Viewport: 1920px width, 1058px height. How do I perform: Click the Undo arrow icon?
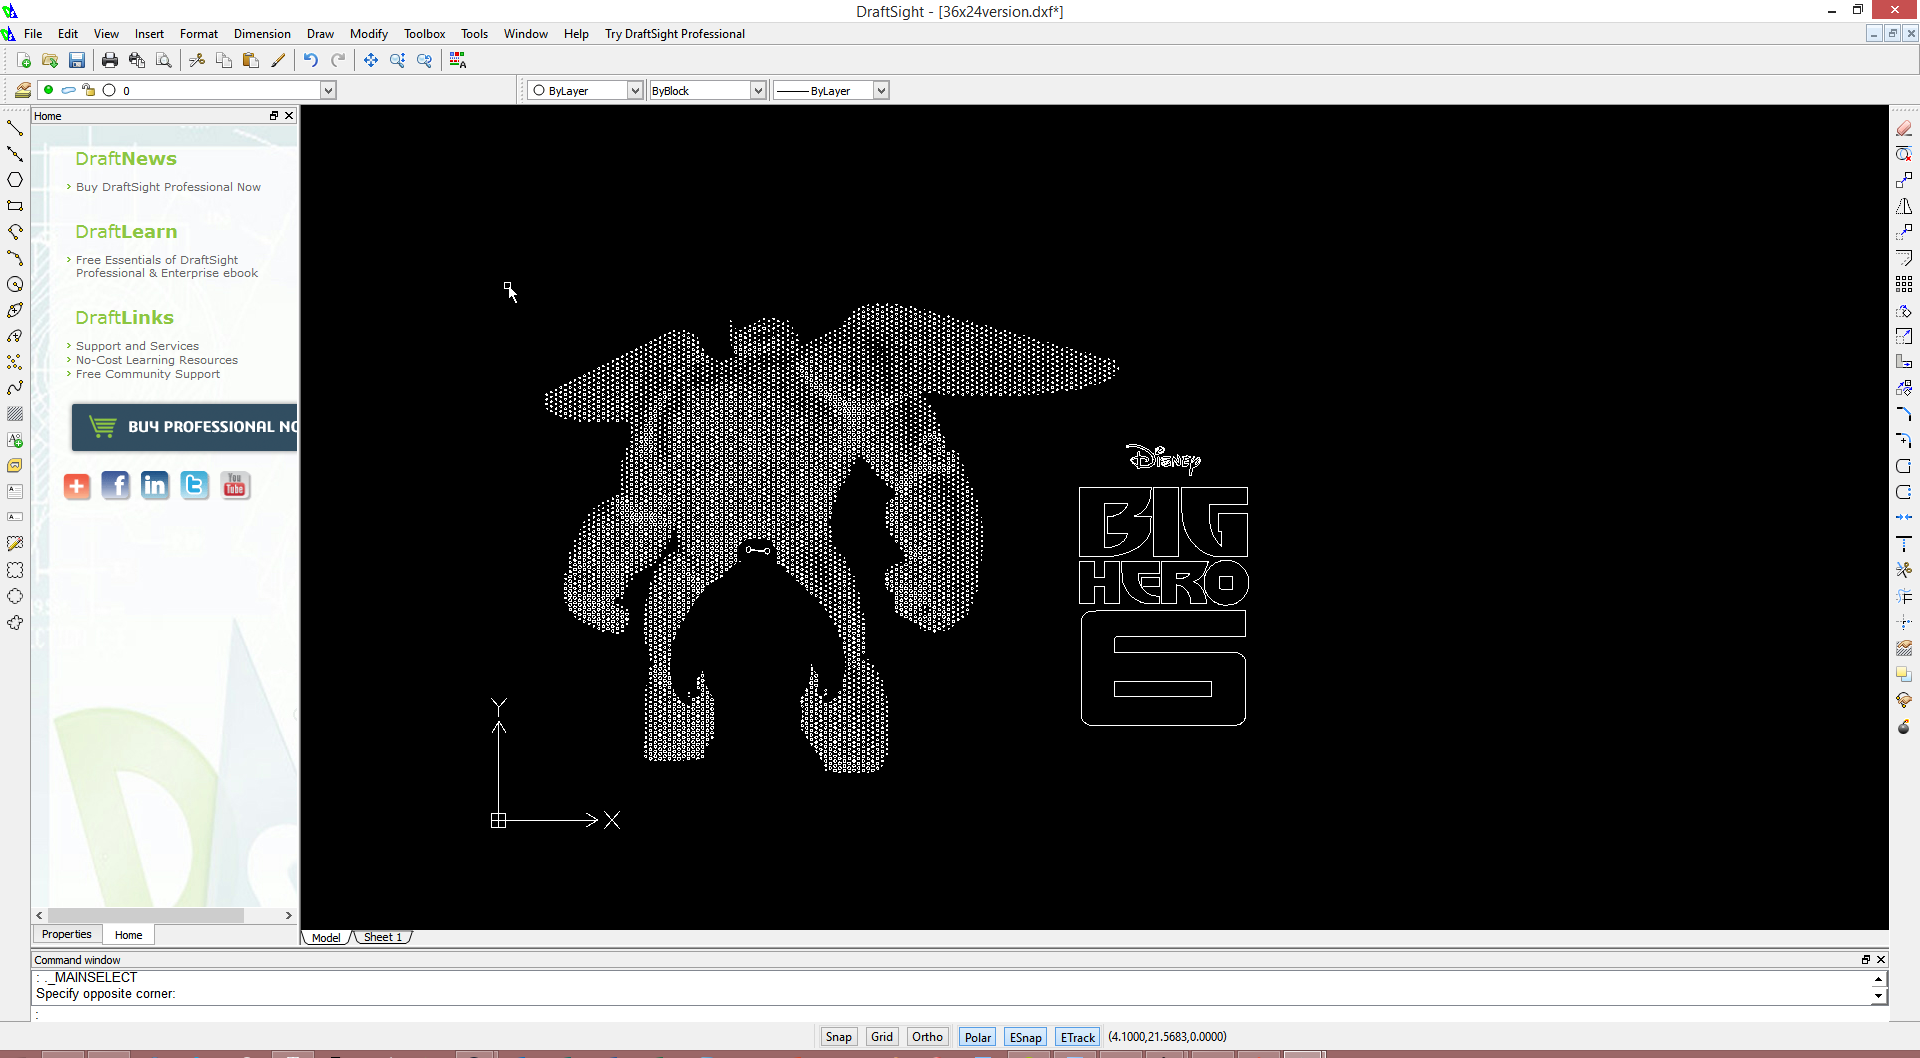(311, 60)
